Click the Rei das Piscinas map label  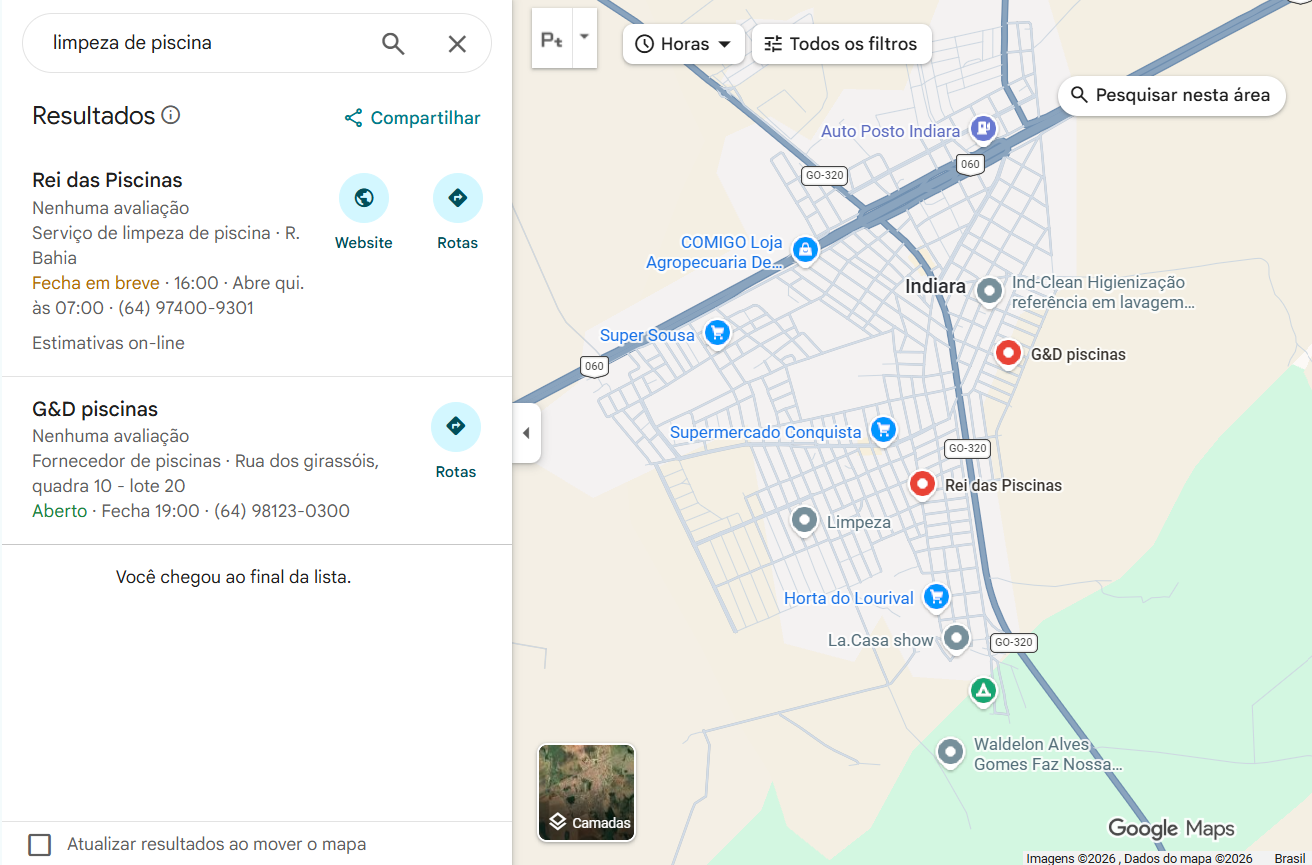(1003, 485)
